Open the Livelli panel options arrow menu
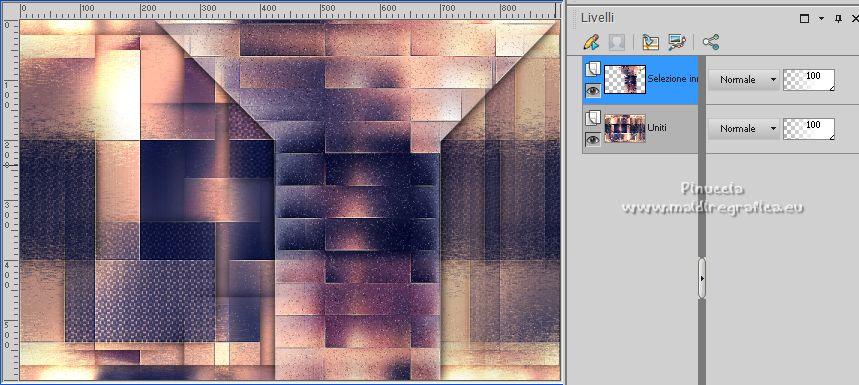The height and width of the screenshot is (385, 859). (821, 19)
